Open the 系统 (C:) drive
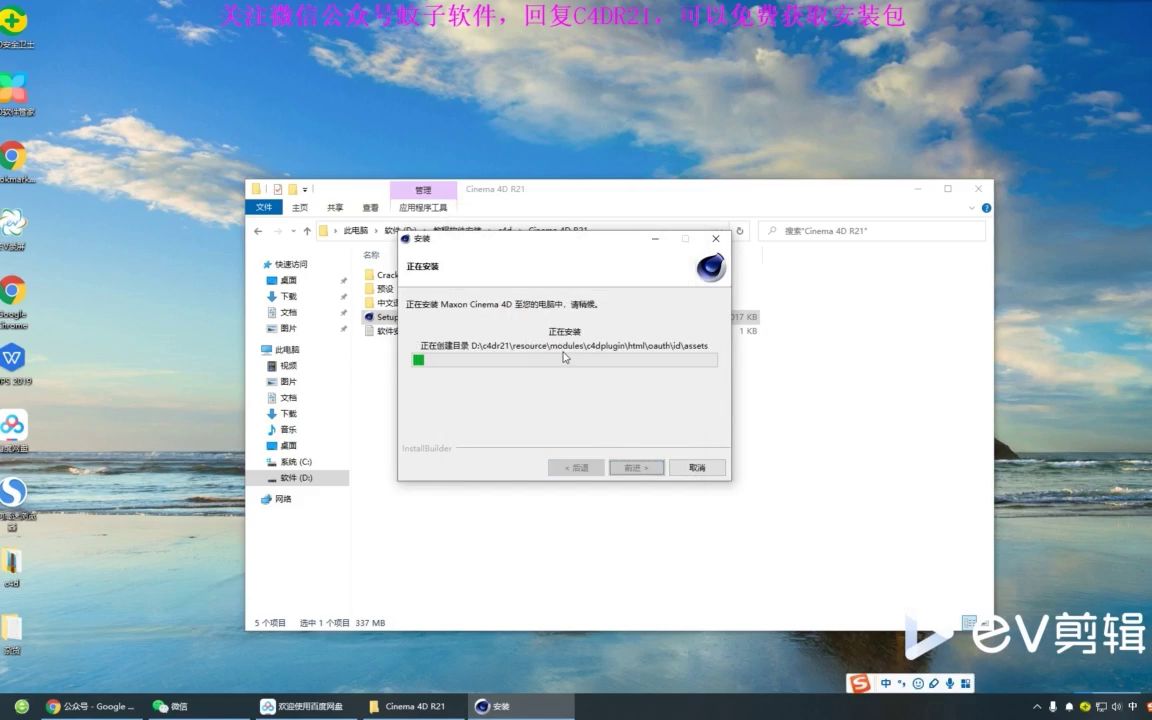1152x720 pixels. 295,462
